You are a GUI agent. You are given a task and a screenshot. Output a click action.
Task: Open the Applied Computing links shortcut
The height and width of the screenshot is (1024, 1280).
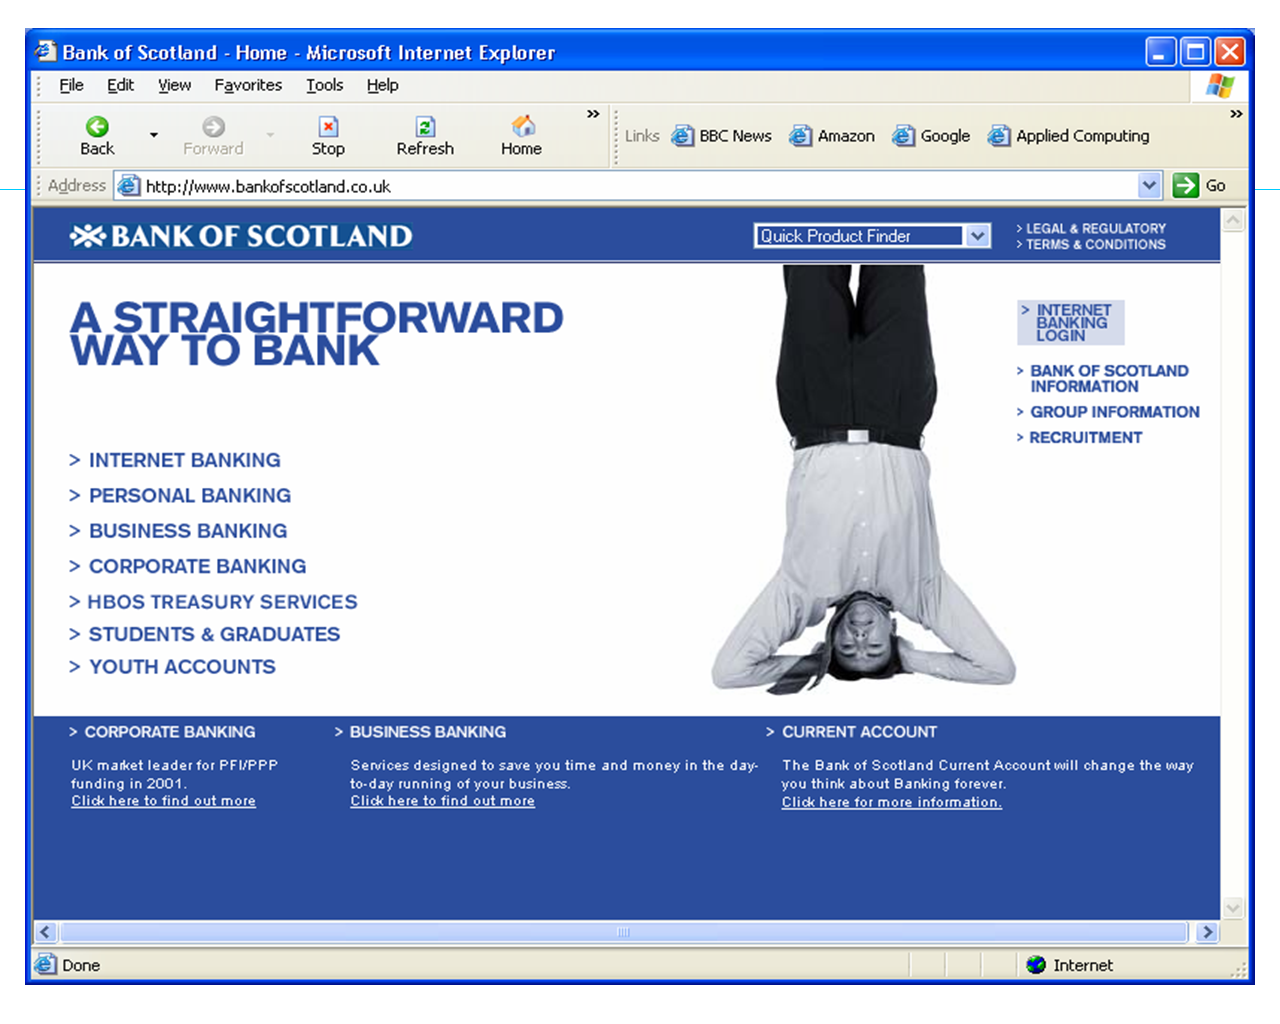1068,136
